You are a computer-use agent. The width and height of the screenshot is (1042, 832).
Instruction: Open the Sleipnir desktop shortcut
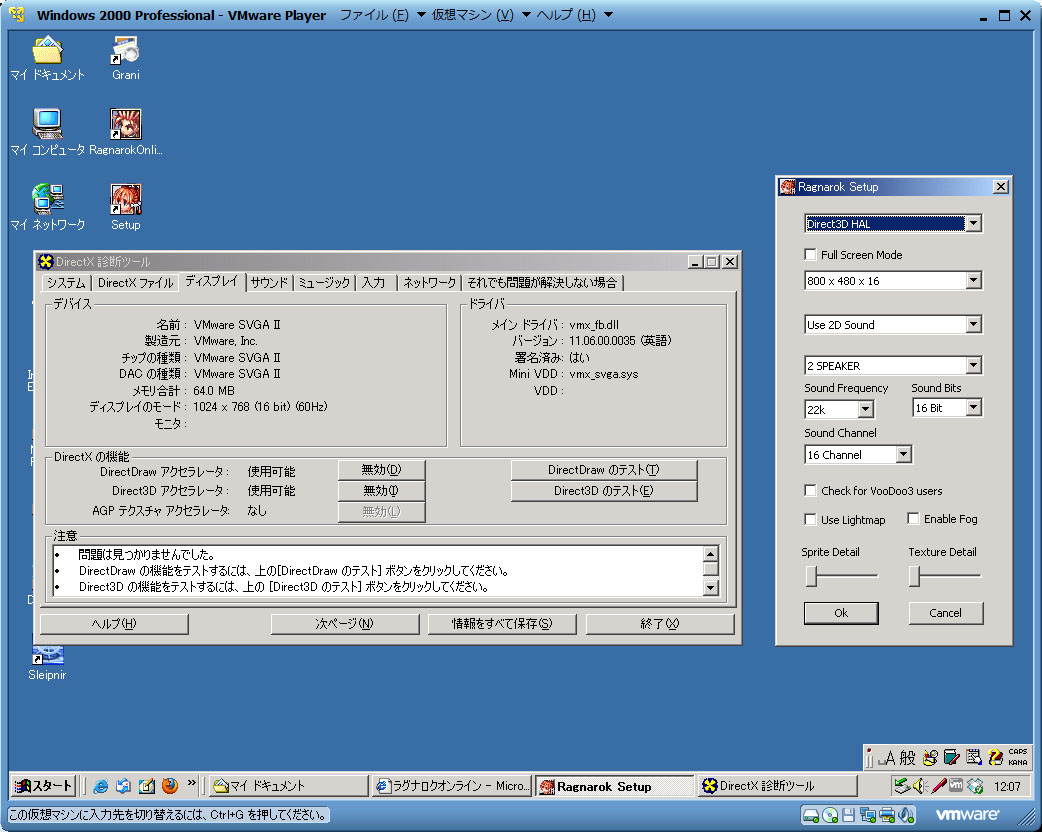[x=47, y=656]
